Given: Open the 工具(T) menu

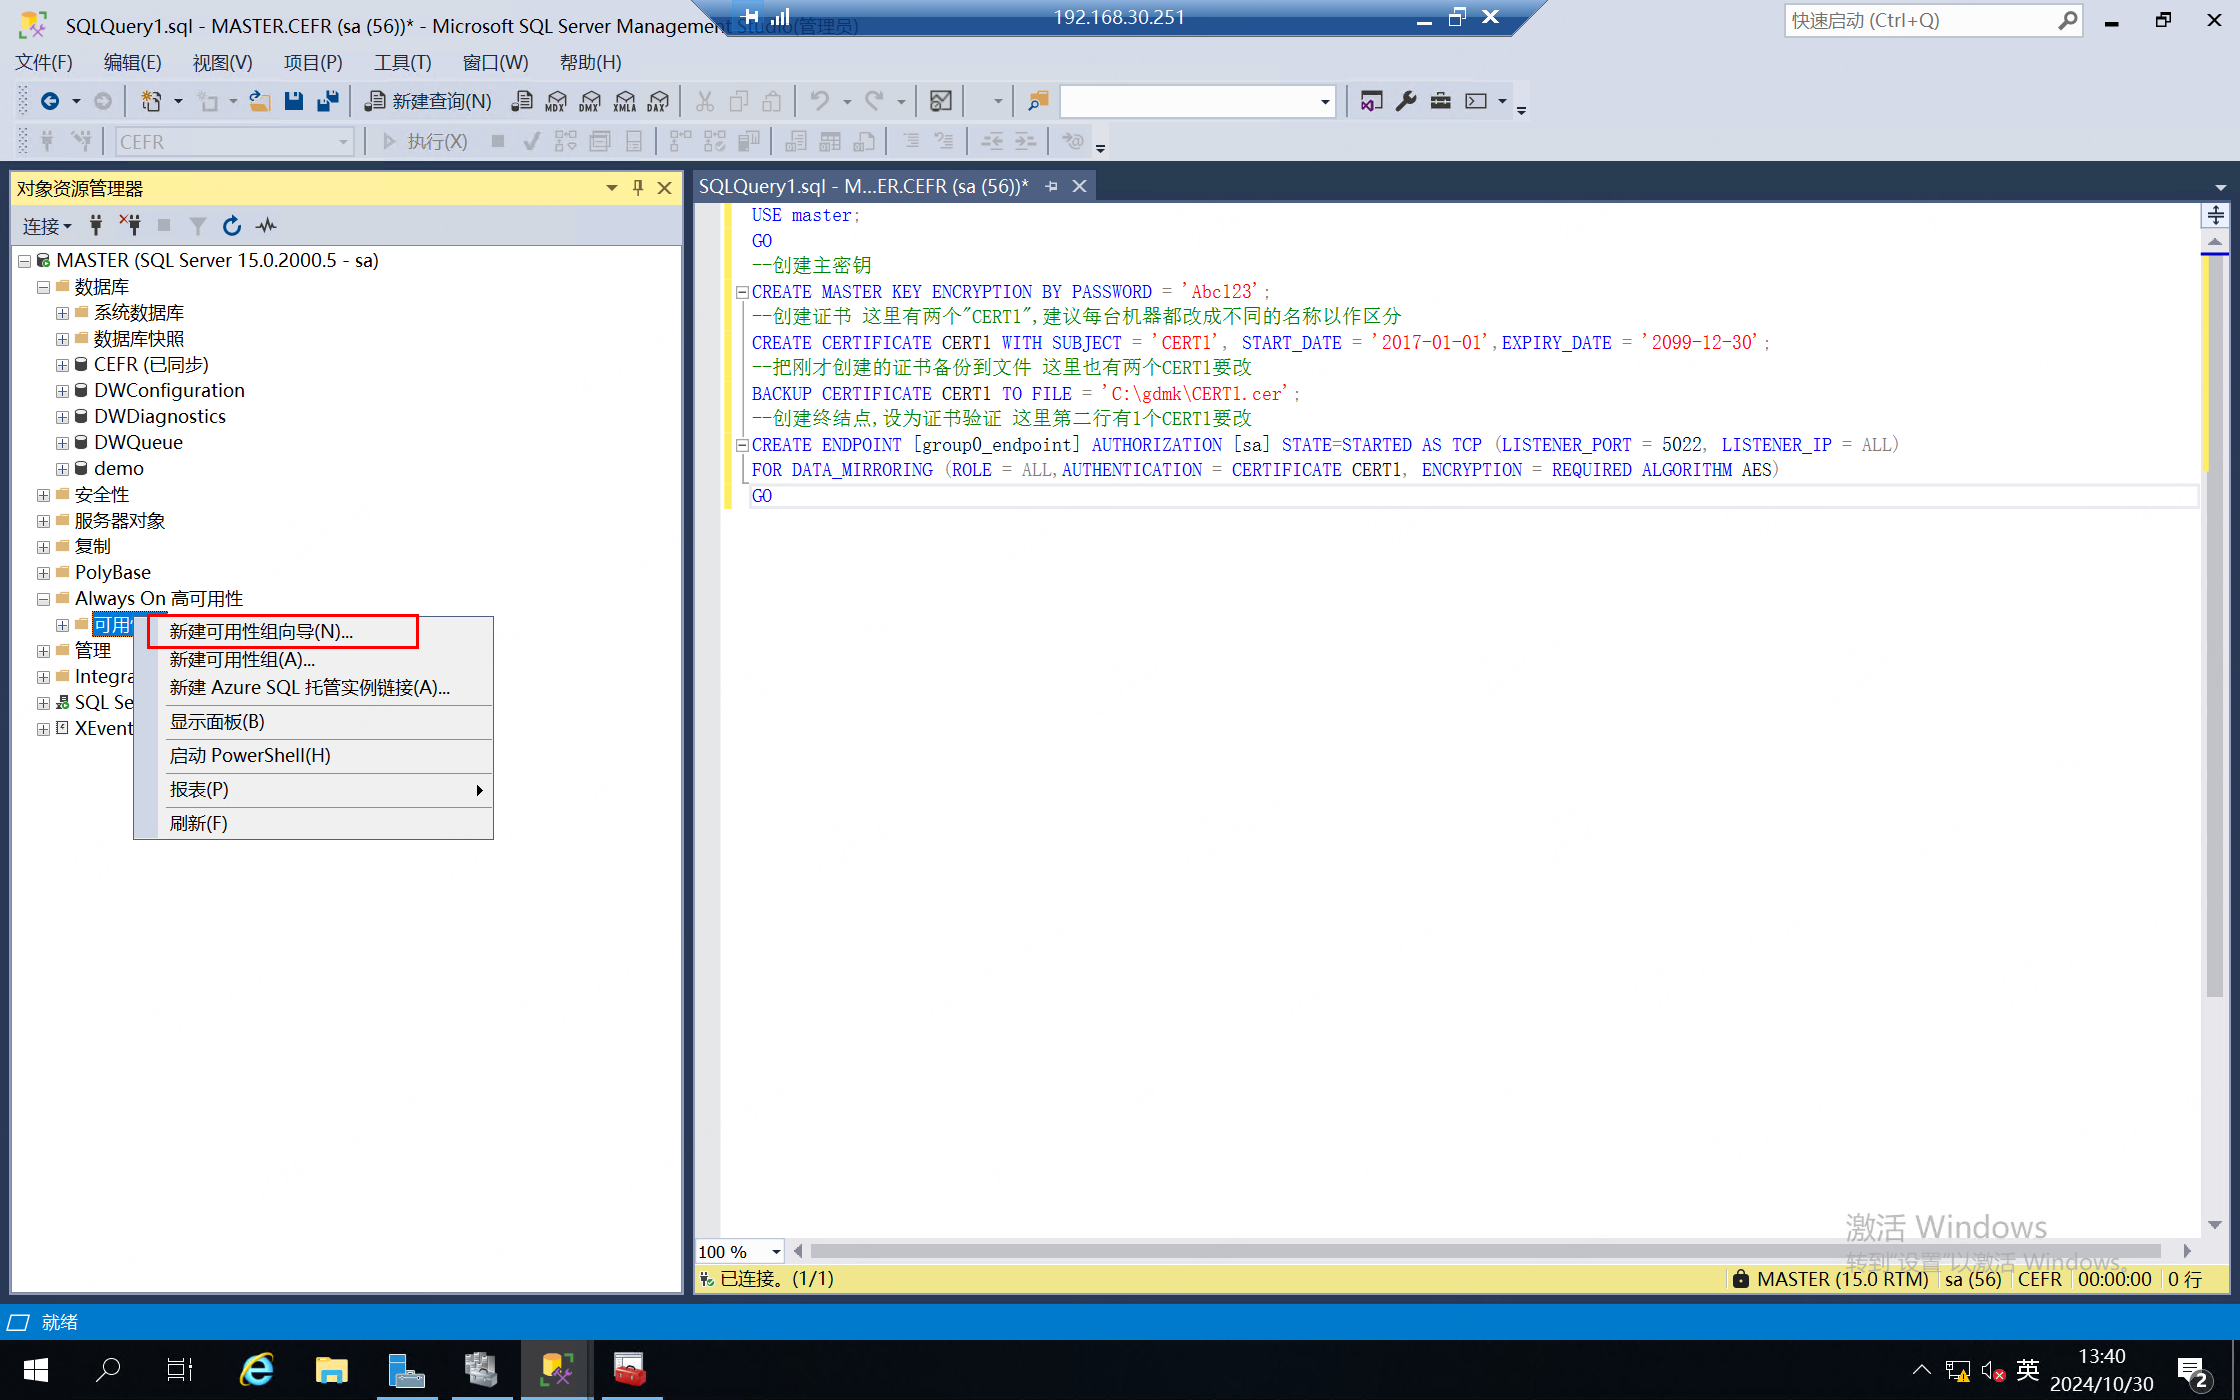Looking at the screenshot, I should pyautogui.click(x=402, y=62).
